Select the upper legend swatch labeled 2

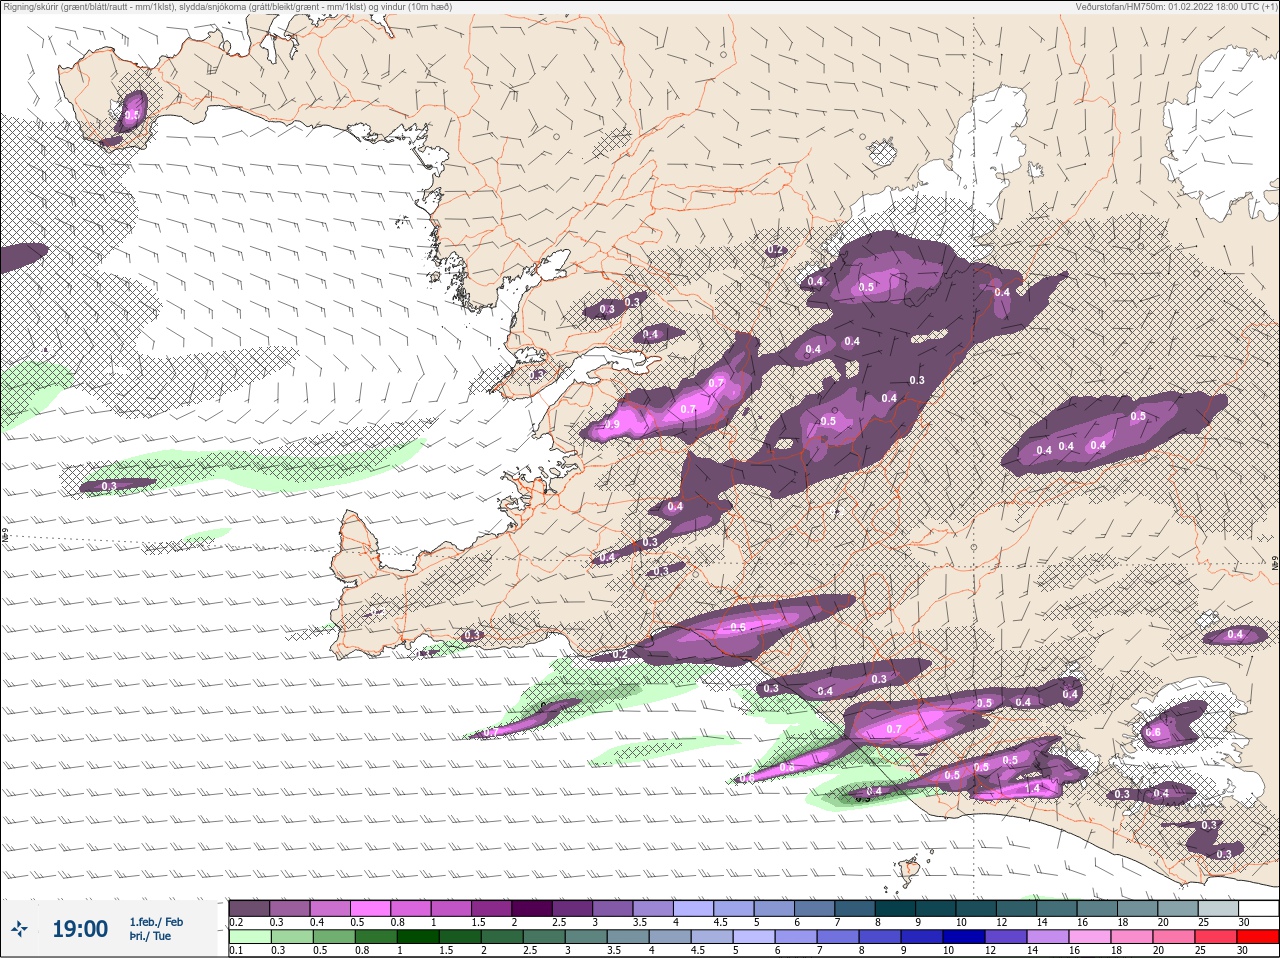(x=532, y=908)
